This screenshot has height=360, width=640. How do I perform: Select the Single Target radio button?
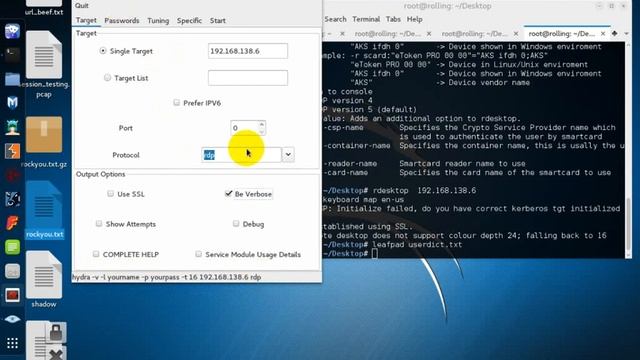(103, 51)
